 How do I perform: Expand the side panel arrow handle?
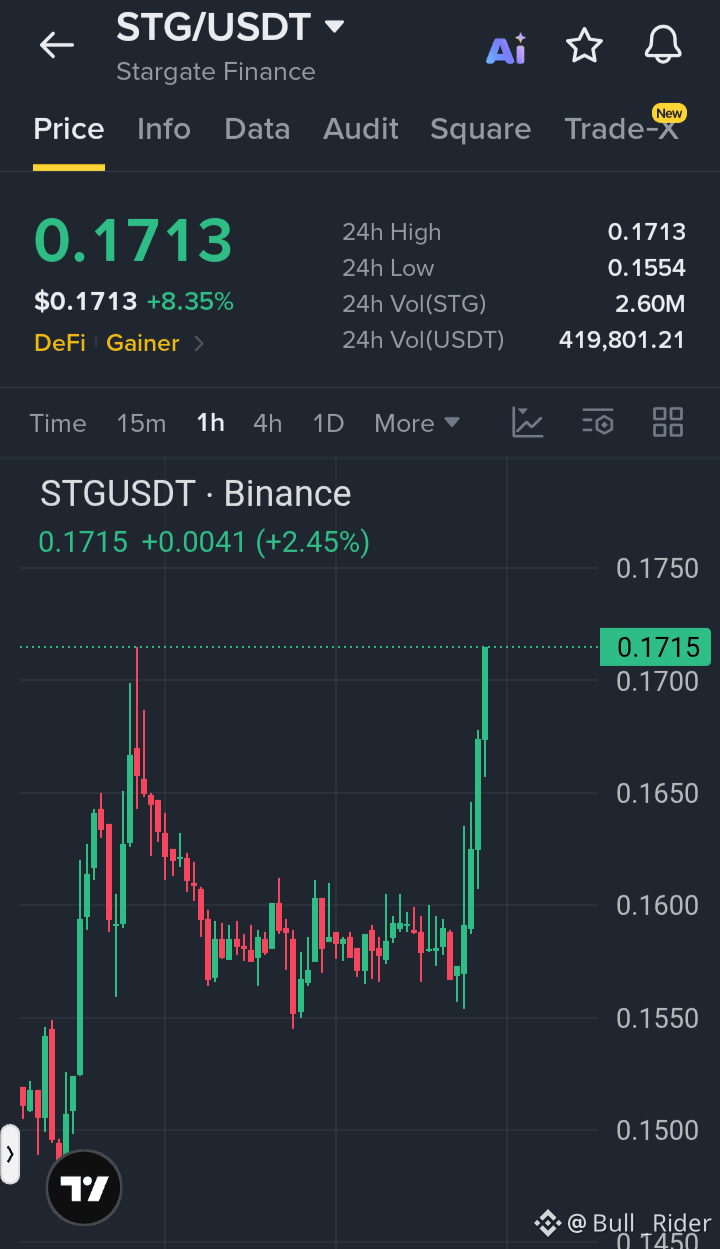10,1154
